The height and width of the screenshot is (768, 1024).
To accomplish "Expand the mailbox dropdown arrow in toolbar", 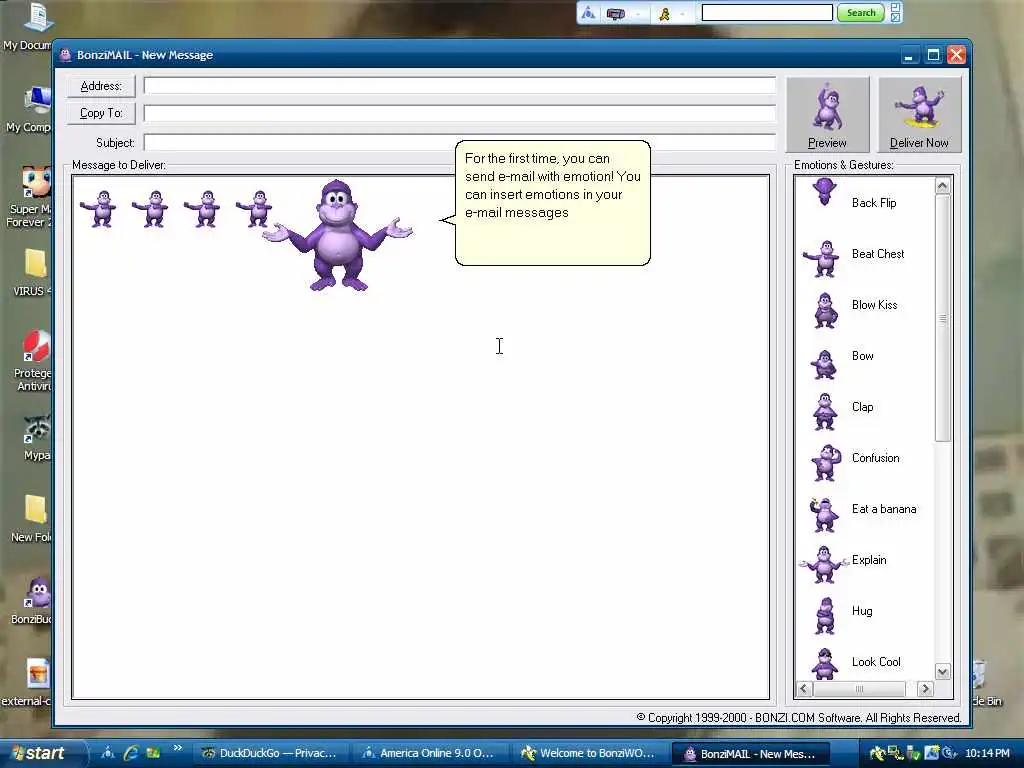I will click(x=638, y=14).
